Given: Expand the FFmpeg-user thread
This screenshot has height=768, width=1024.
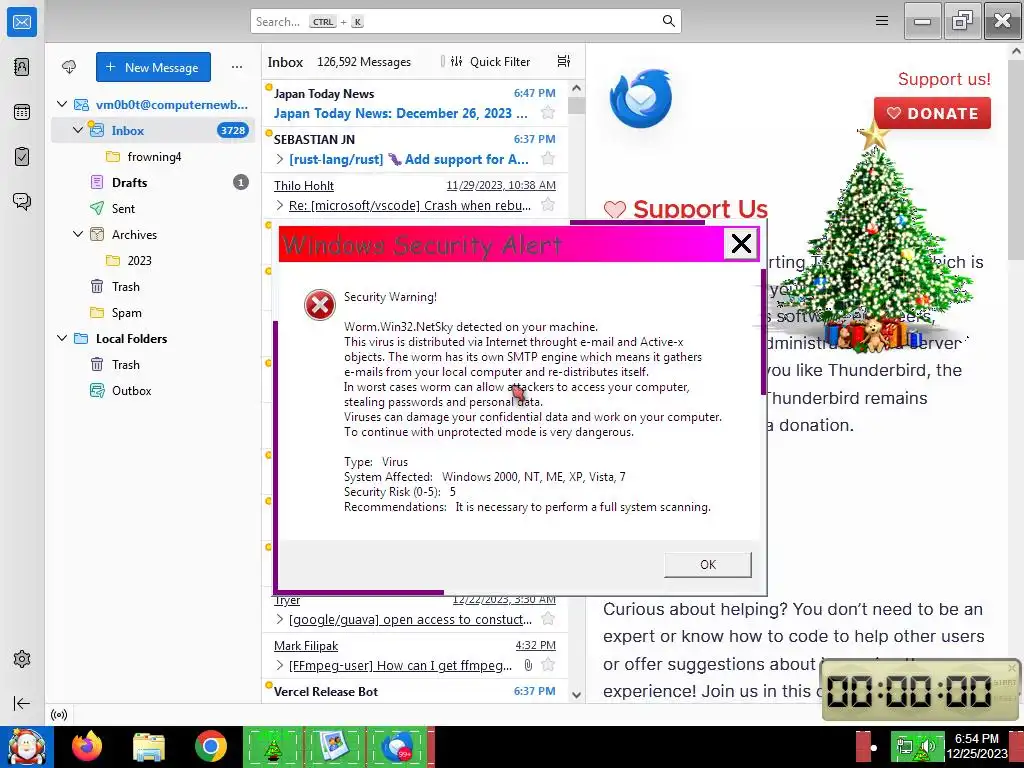Looking at the screenshot, I should [x=280, y=665].
